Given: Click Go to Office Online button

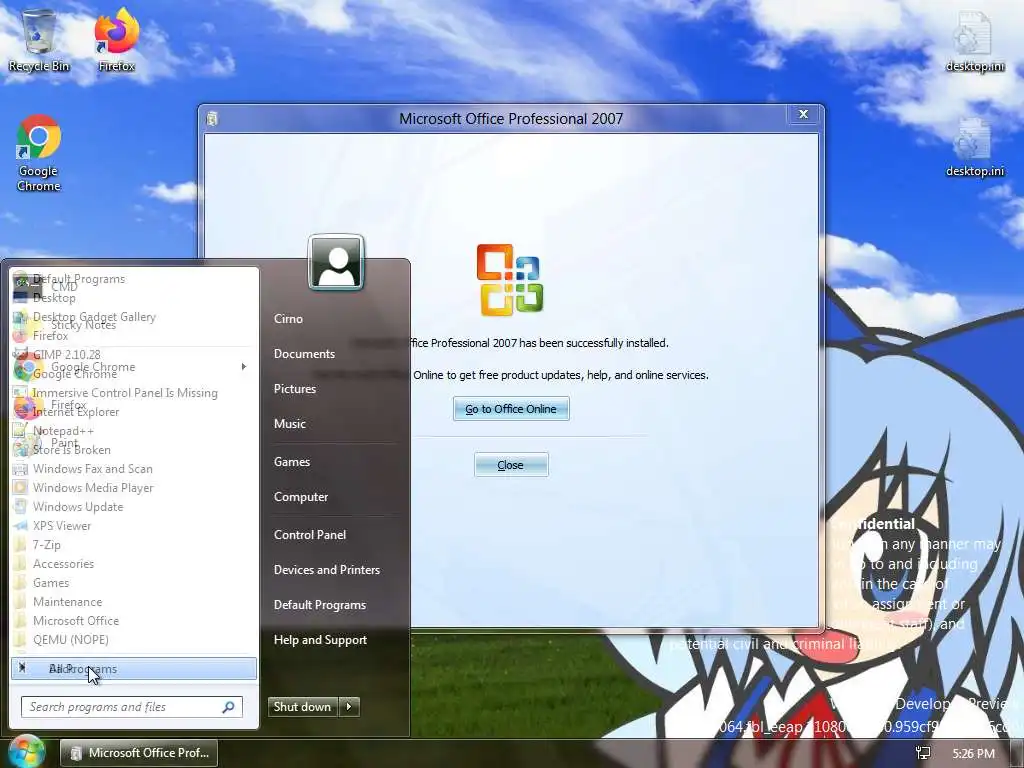Looking at the screenshot, I should point(511,409).
